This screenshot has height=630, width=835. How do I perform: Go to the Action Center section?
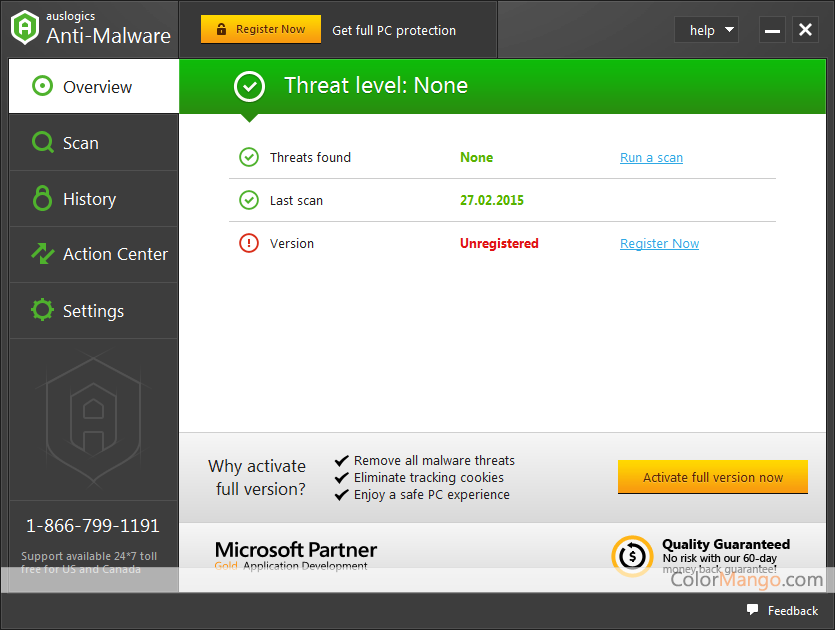(94, 255)
